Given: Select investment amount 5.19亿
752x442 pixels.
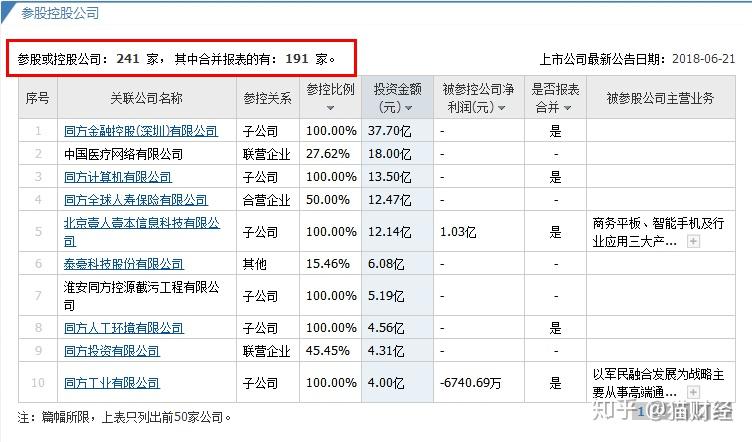Looking at the screenshot, I should pyautogui.click(x=386, y=296).
